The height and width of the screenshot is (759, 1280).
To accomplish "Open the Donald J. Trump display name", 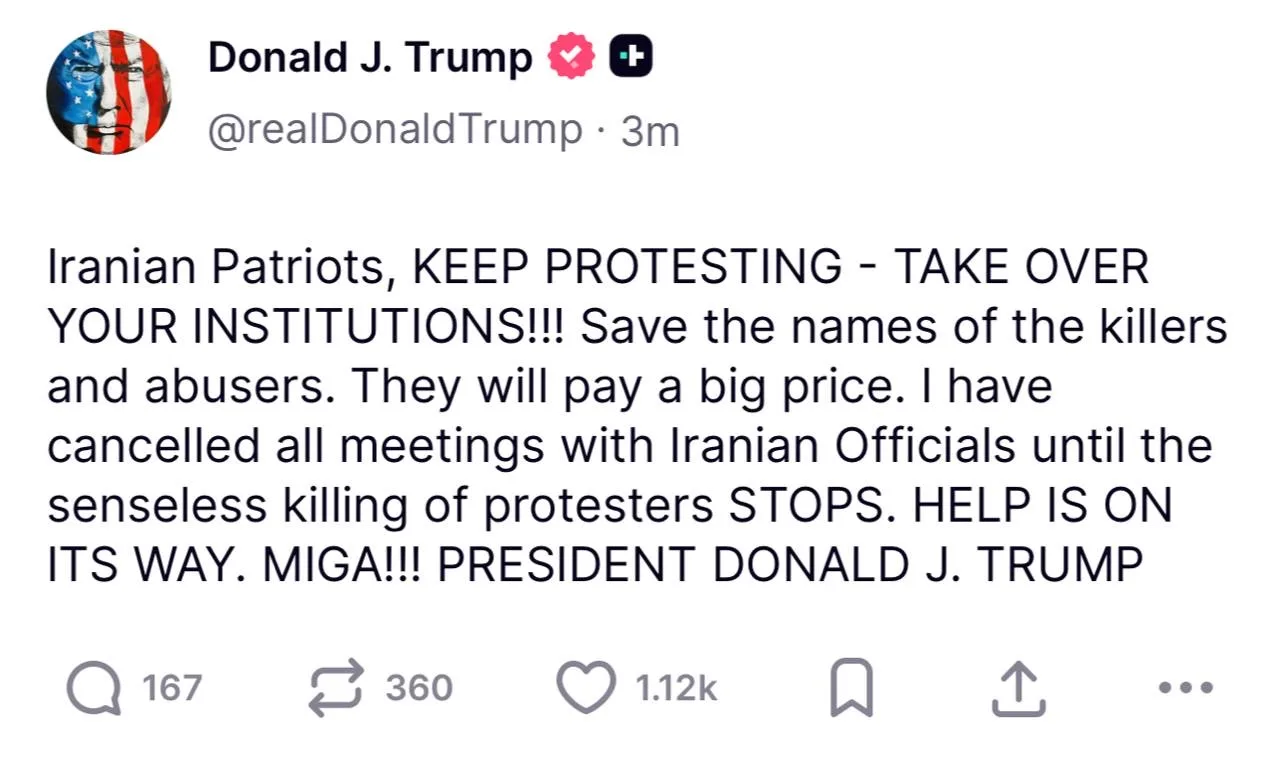I will pyautogui.click(x=369, y=58).
